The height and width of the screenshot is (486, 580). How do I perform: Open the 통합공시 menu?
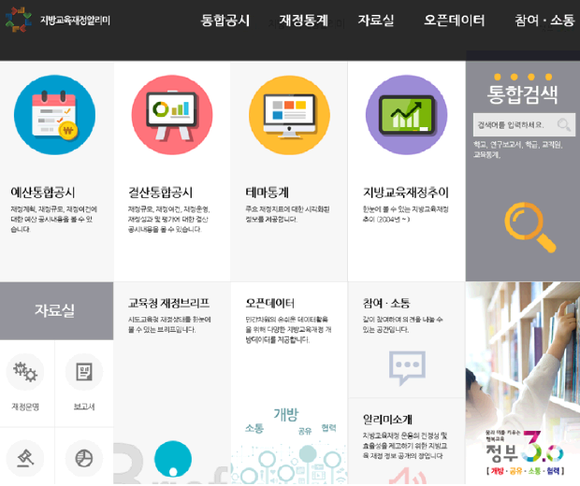tap(225, 20)
